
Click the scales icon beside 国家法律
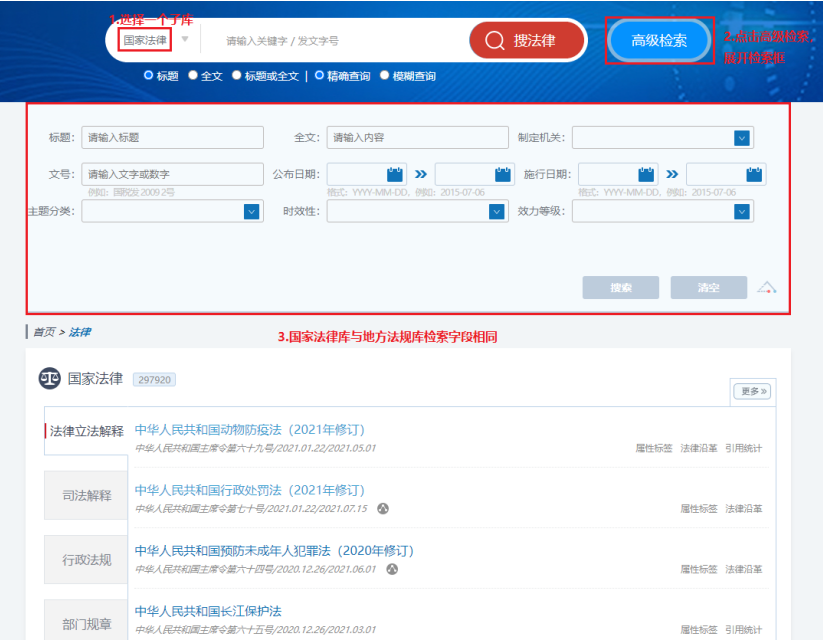coord(50,378)
